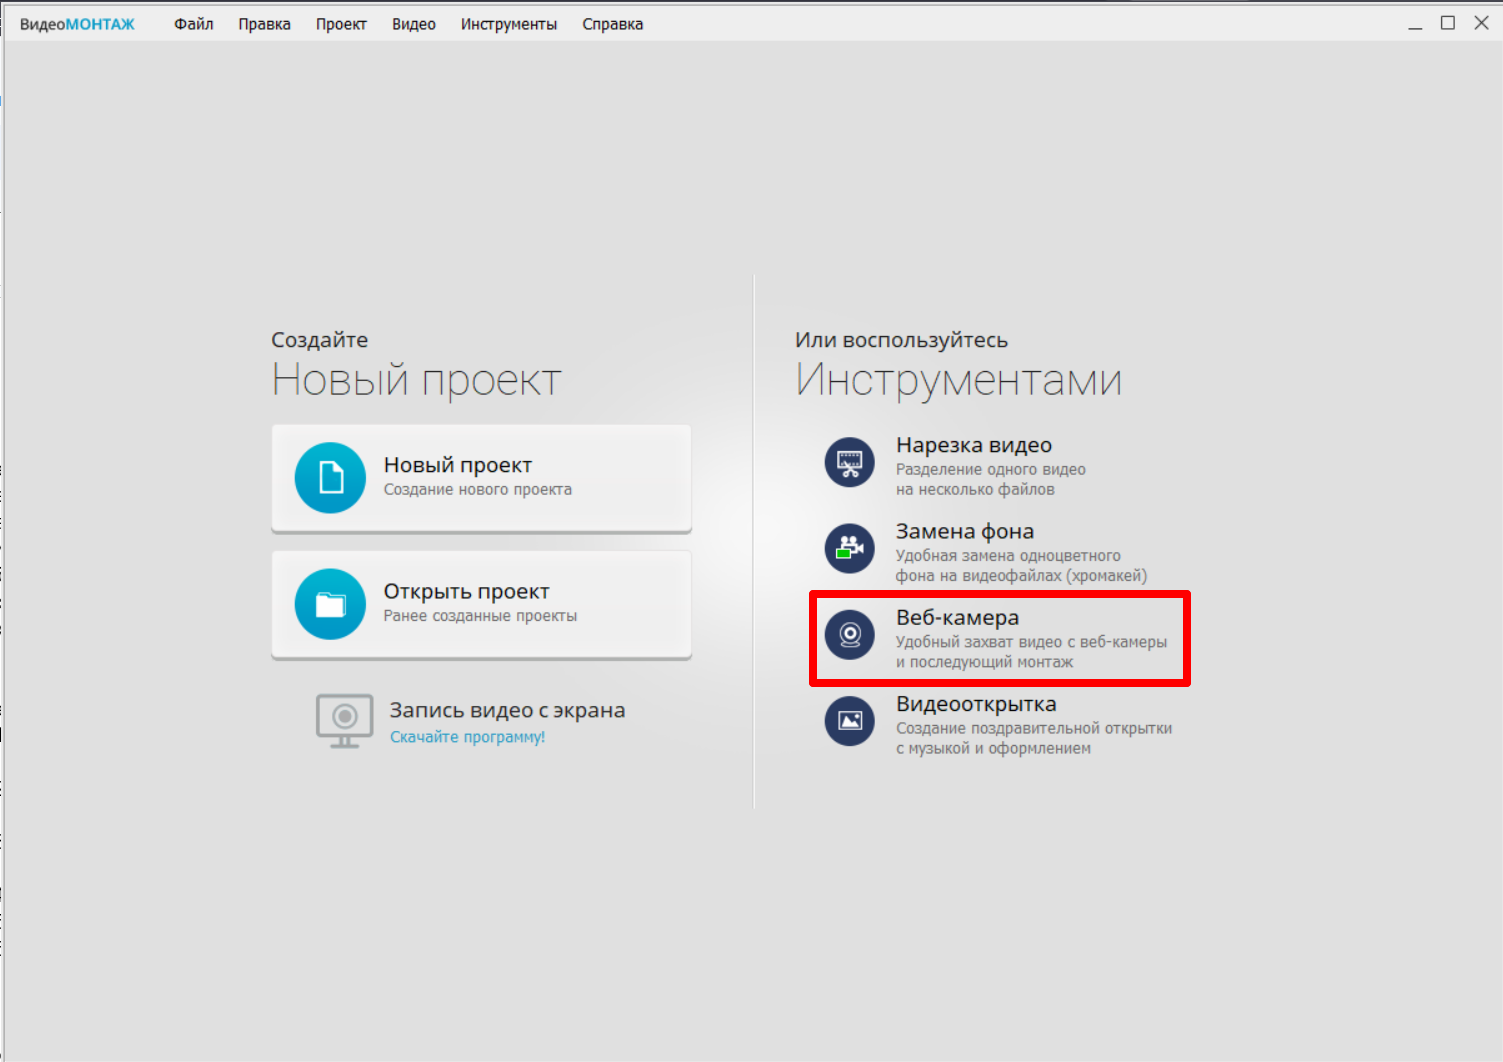Follow the Скачайте программу! link
Viewport: 1503px width, 1062px height.
coord(467,737)
